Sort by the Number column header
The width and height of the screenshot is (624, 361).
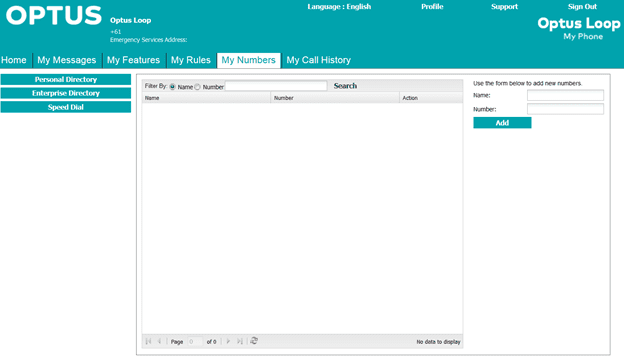pos(335,98)
